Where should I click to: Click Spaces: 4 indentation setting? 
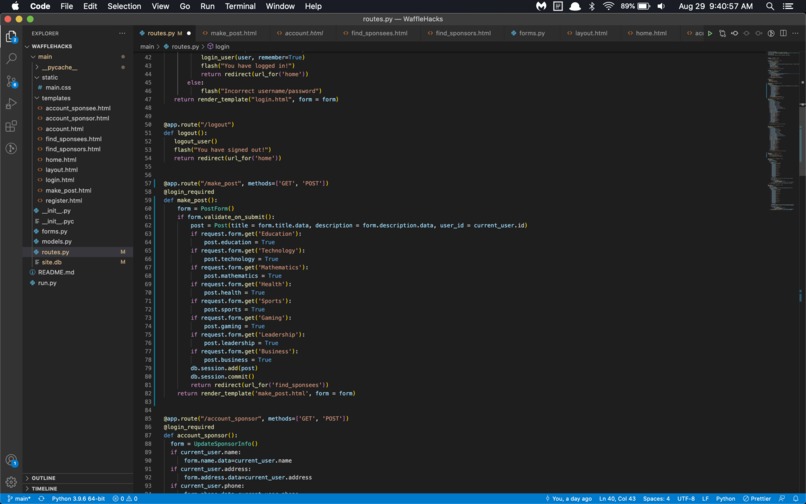[x=656, y=499]
